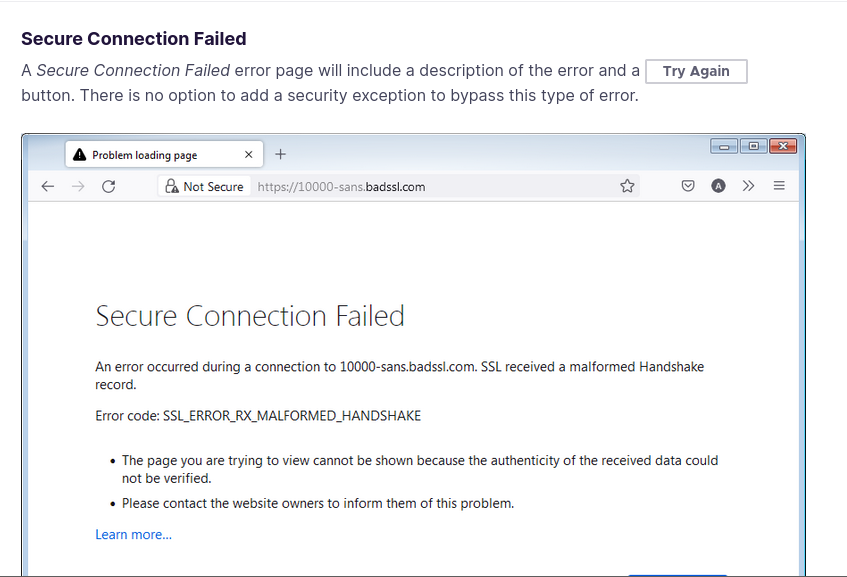Bookmark page with the star icon
Image resolution: width=847 pixels, height=577 pixels.
pyautogui.click(x=627, y=186)
